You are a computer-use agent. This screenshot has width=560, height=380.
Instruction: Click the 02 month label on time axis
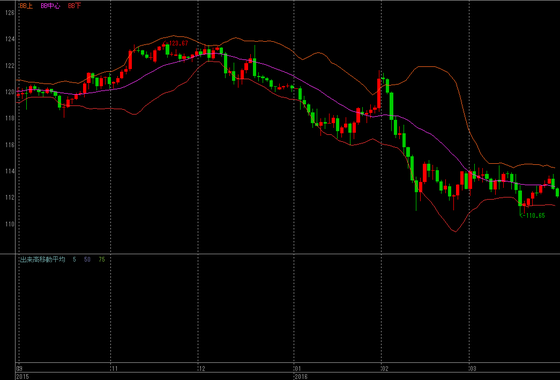tap(385, 368)
